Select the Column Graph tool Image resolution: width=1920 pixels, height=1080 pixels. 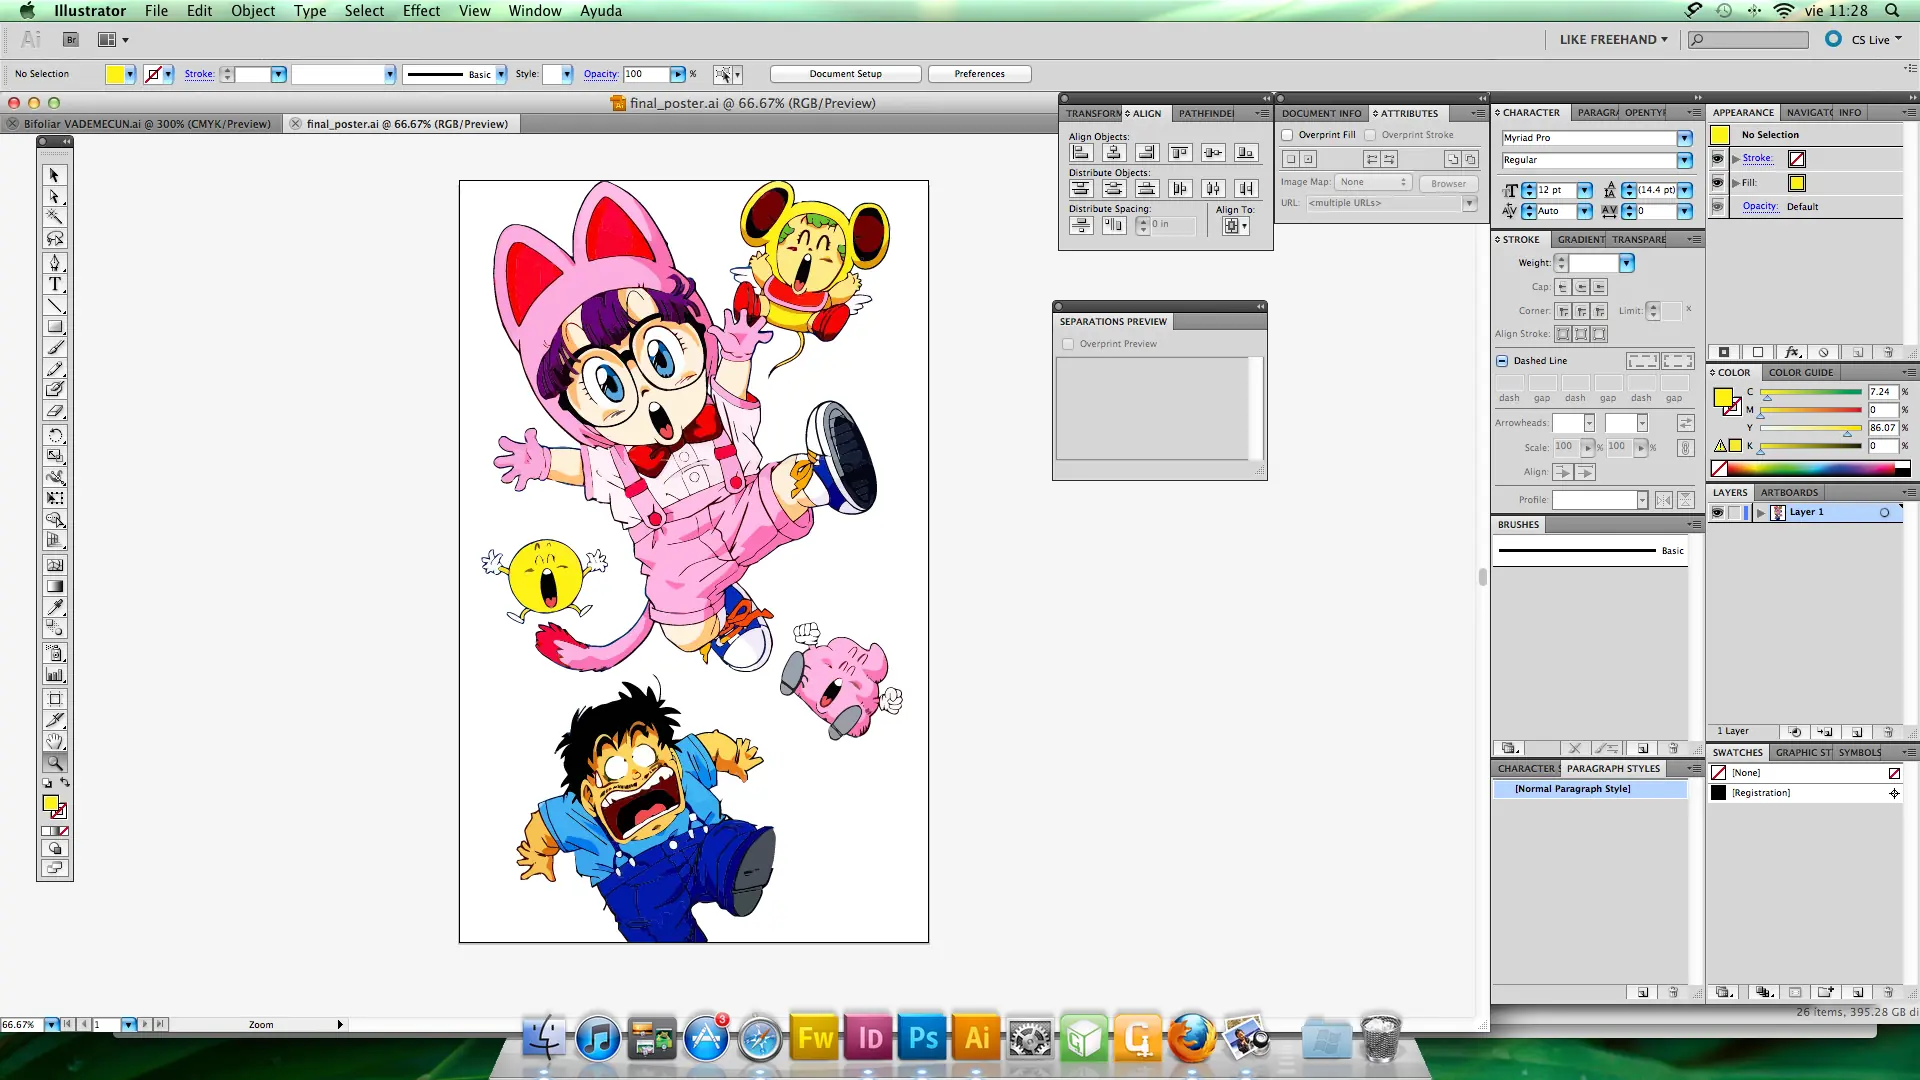pos(55,675)
